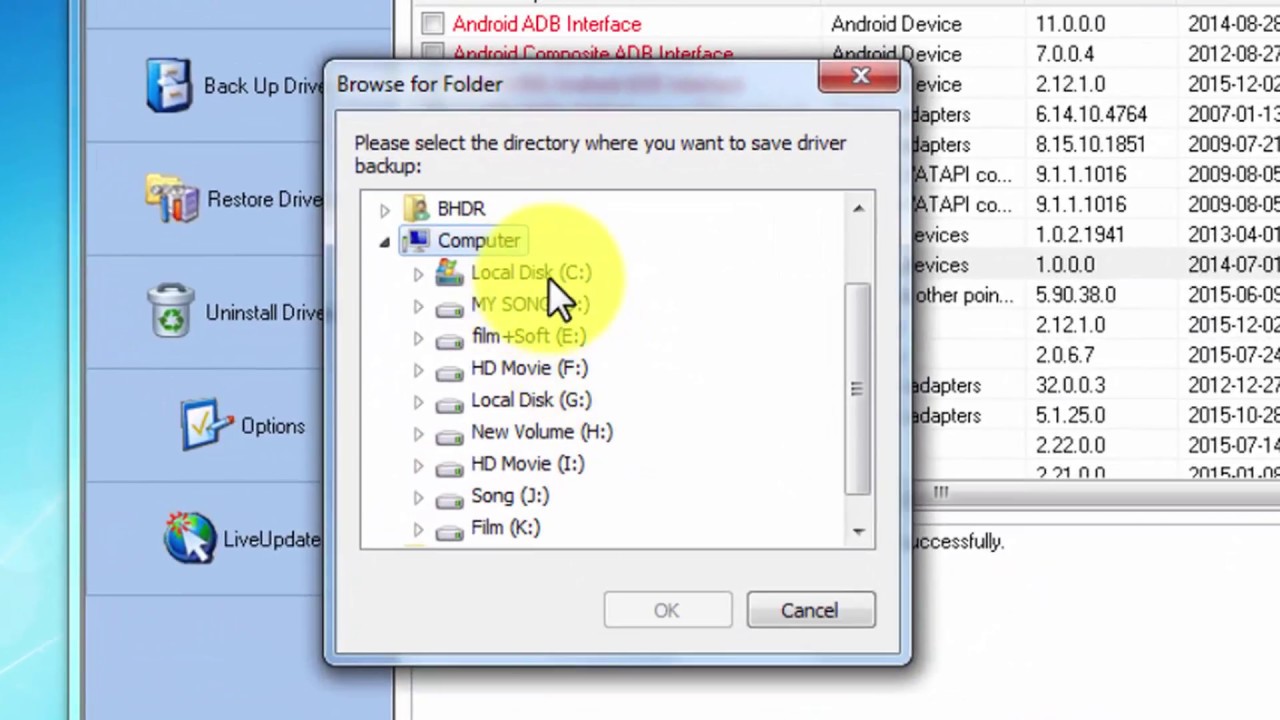1280x720 pixels.
Task: Expand HD Movie (I:) node
Action: (418, 466)
